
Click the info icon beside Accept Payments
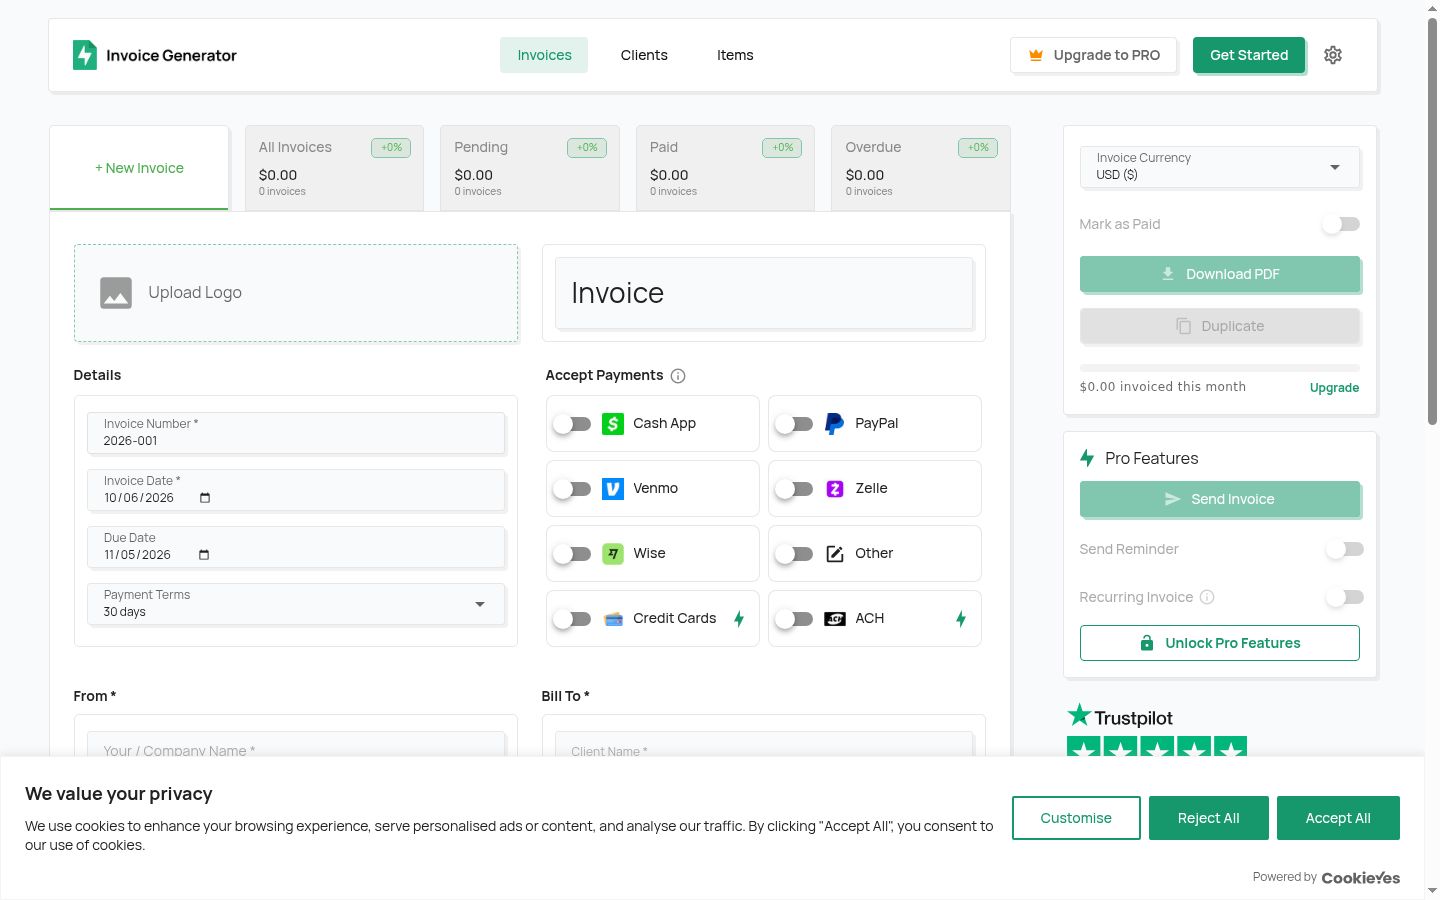[678, 376]
